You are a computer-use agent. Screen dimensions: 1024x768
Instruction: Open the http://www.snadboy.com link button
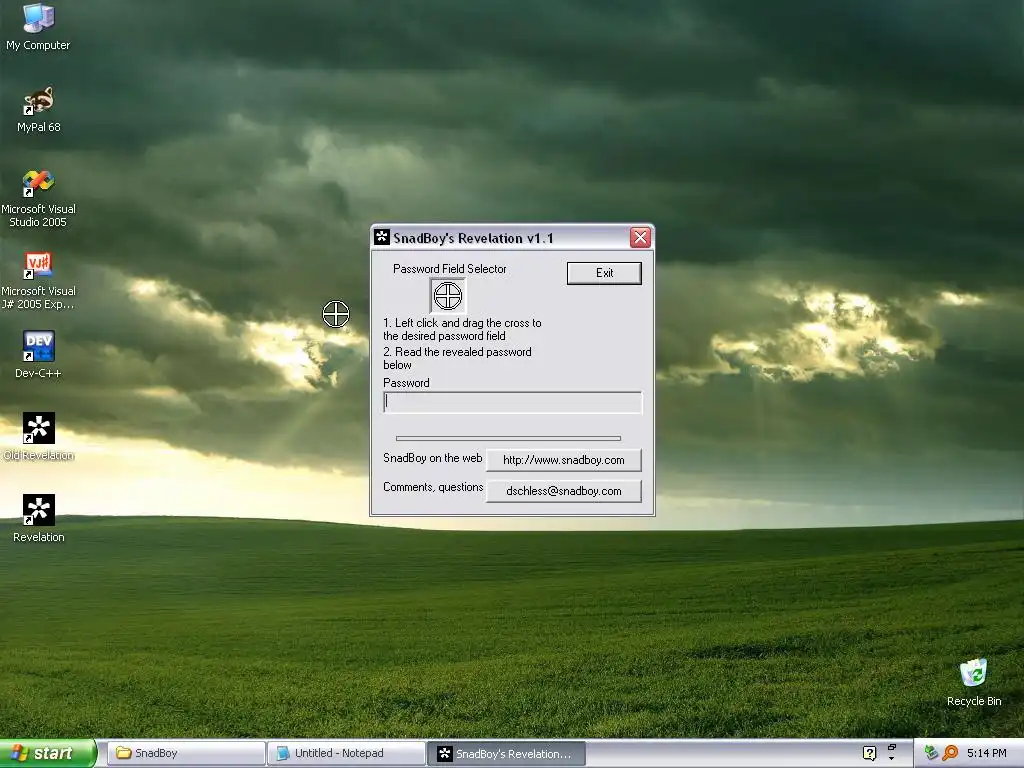[564, 460]
